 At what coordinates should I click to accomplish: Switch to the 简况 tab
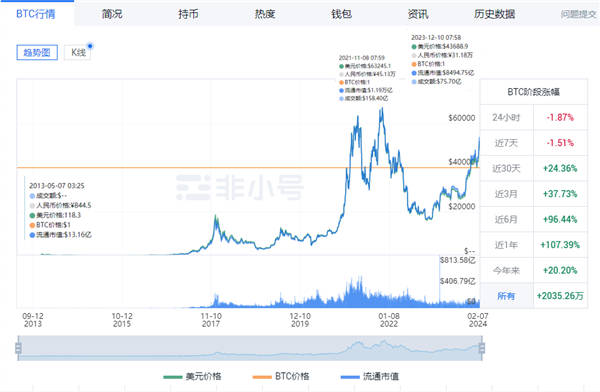(x=112, y=14)
